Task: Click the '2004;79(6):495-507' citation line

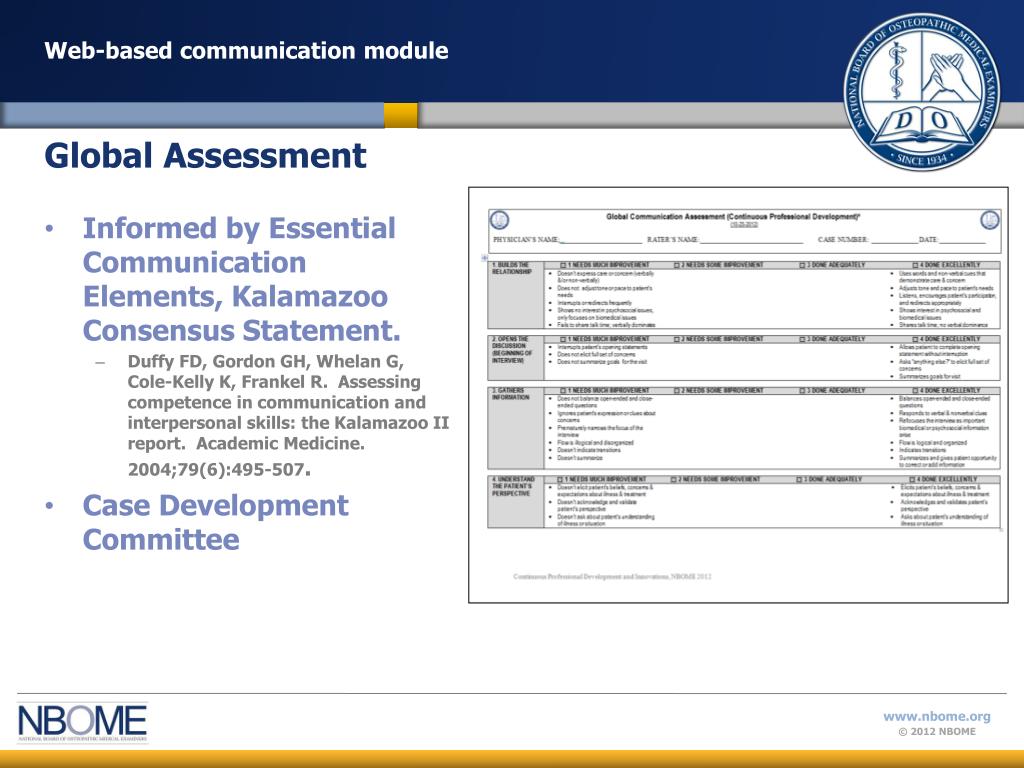Action: pyautogui.click(x=219, y=470)
